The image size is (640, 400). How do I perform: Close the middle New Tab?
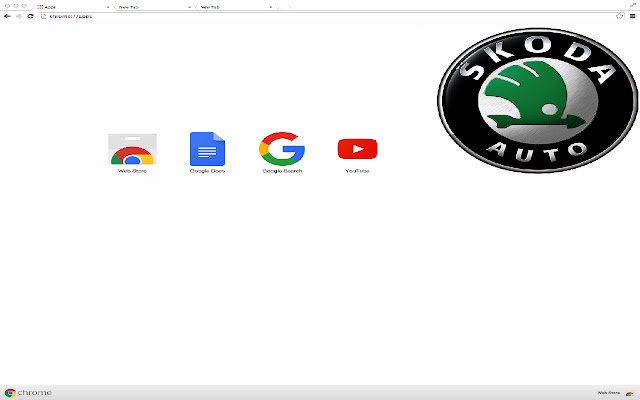click(x=189, y=7)
